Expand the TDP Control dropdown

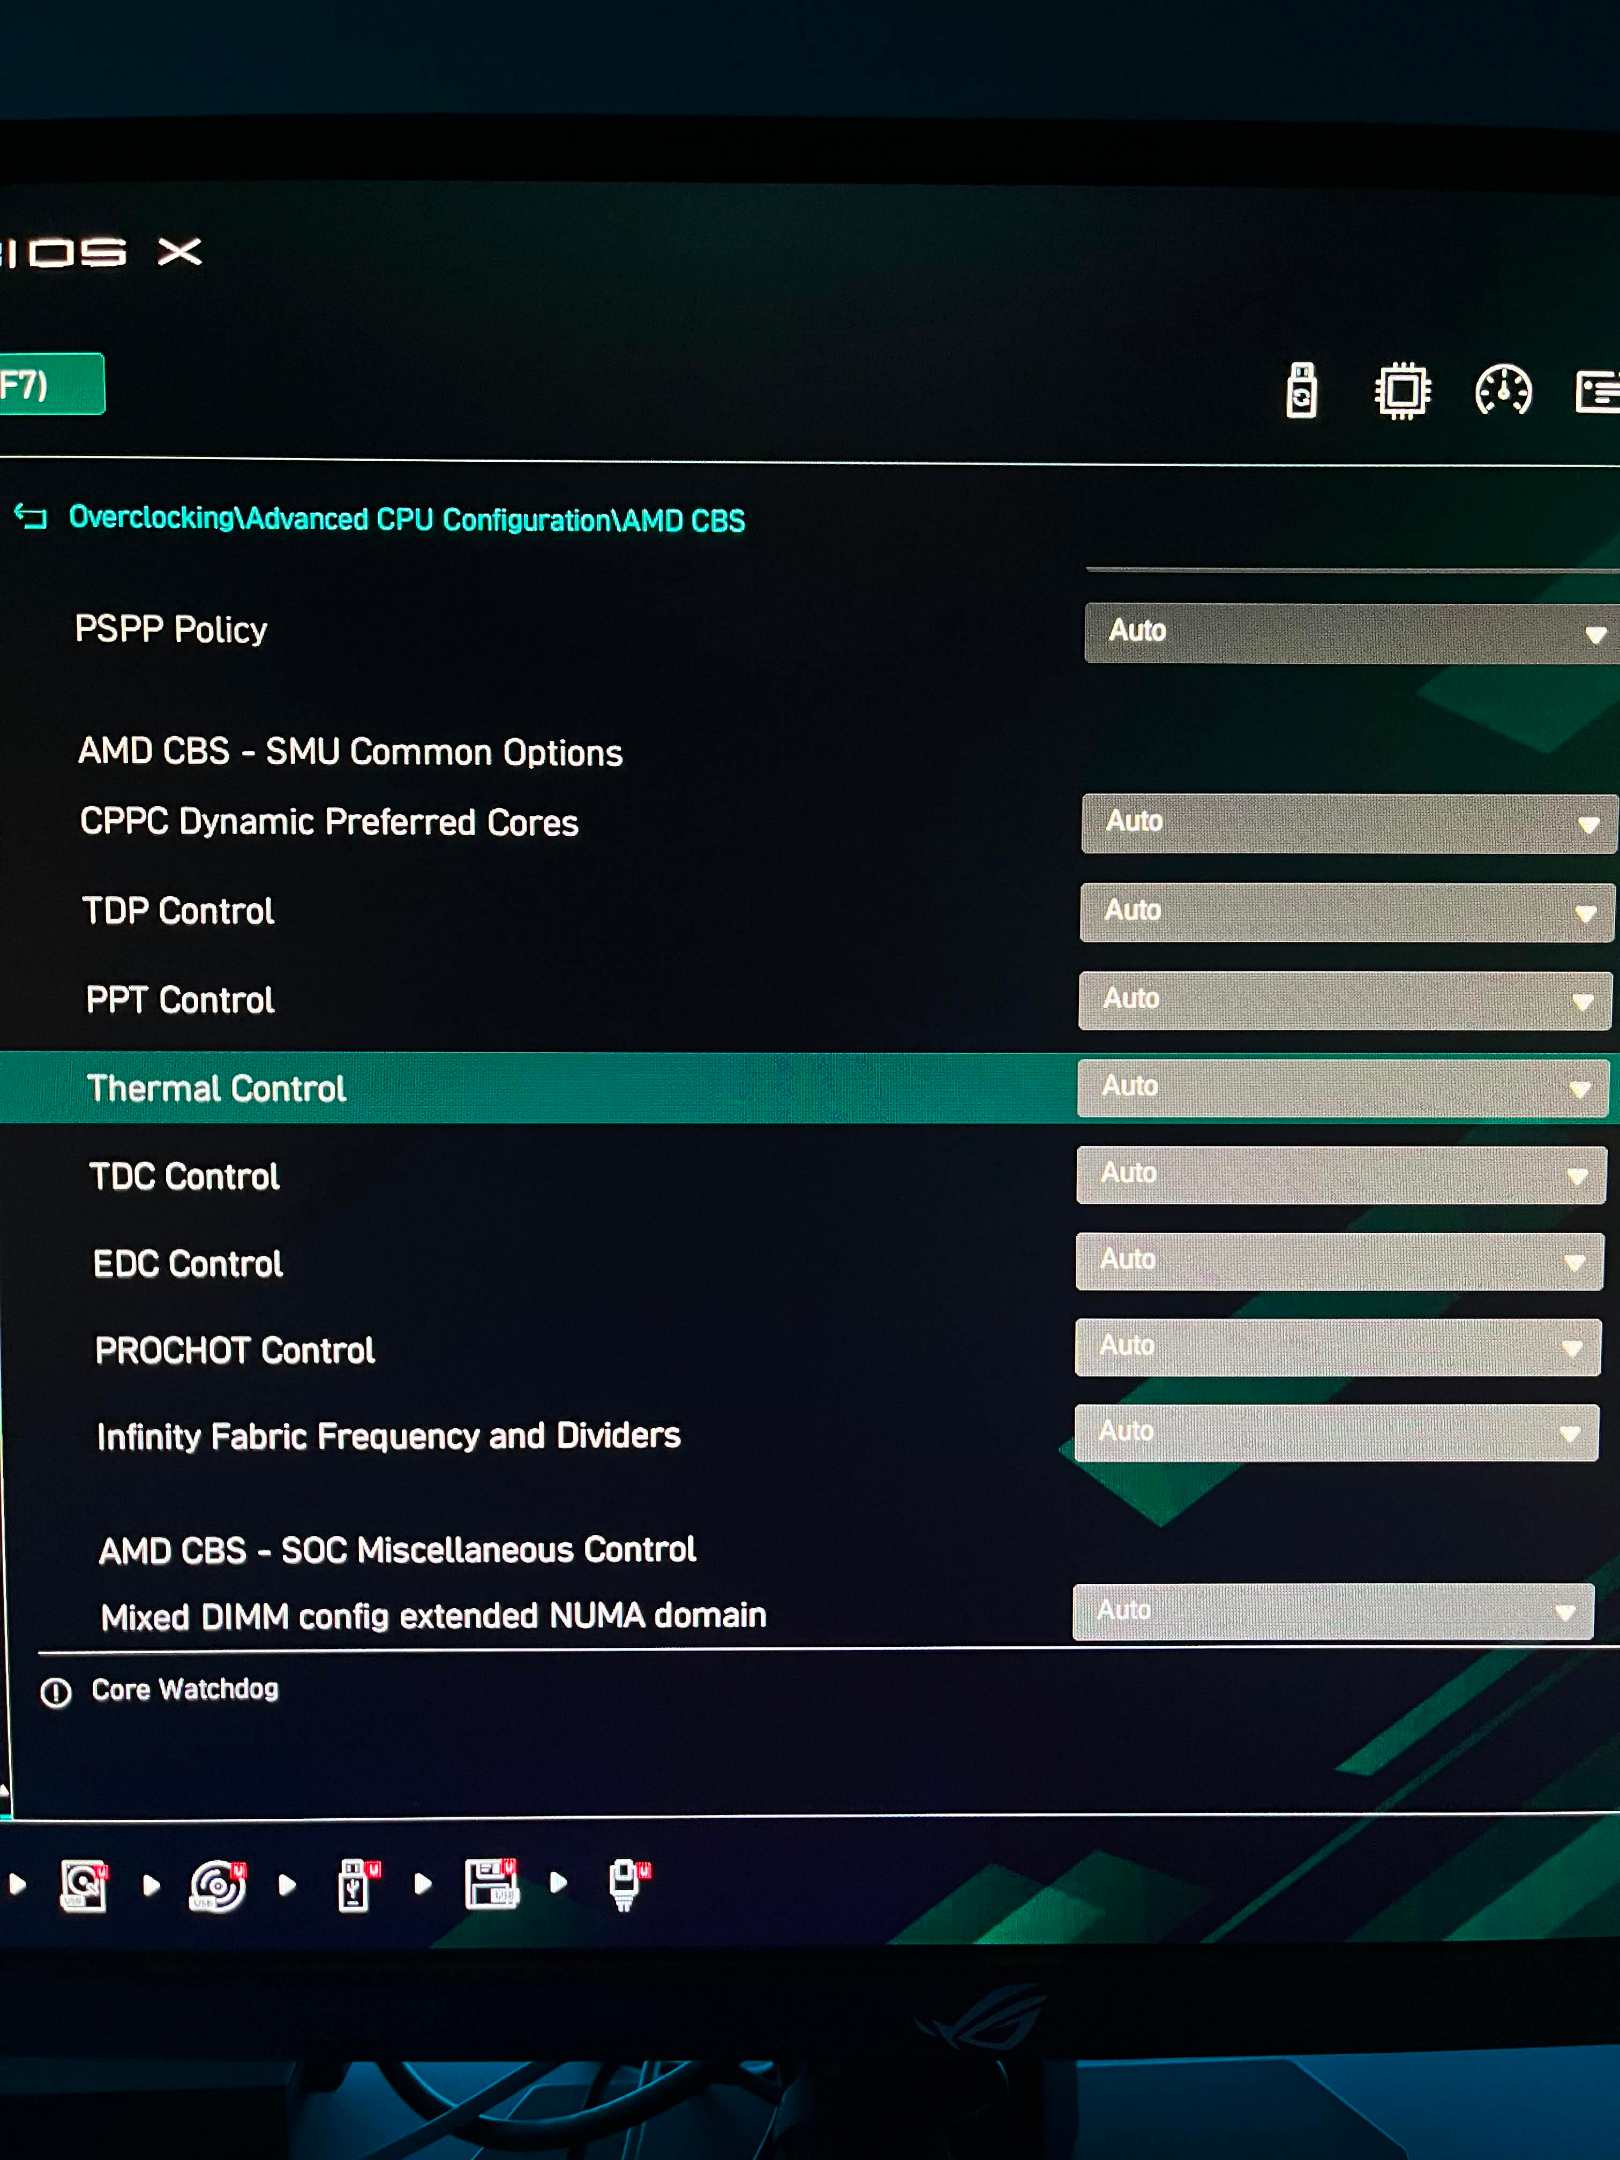[x=1347, y=912]
